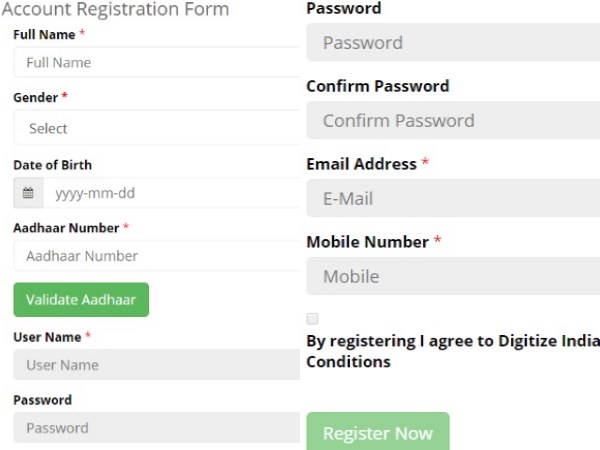The width and height of the screenshot is (600, 450).
Task: Focus the Password field below User Name
Action: tap(156, 428)
